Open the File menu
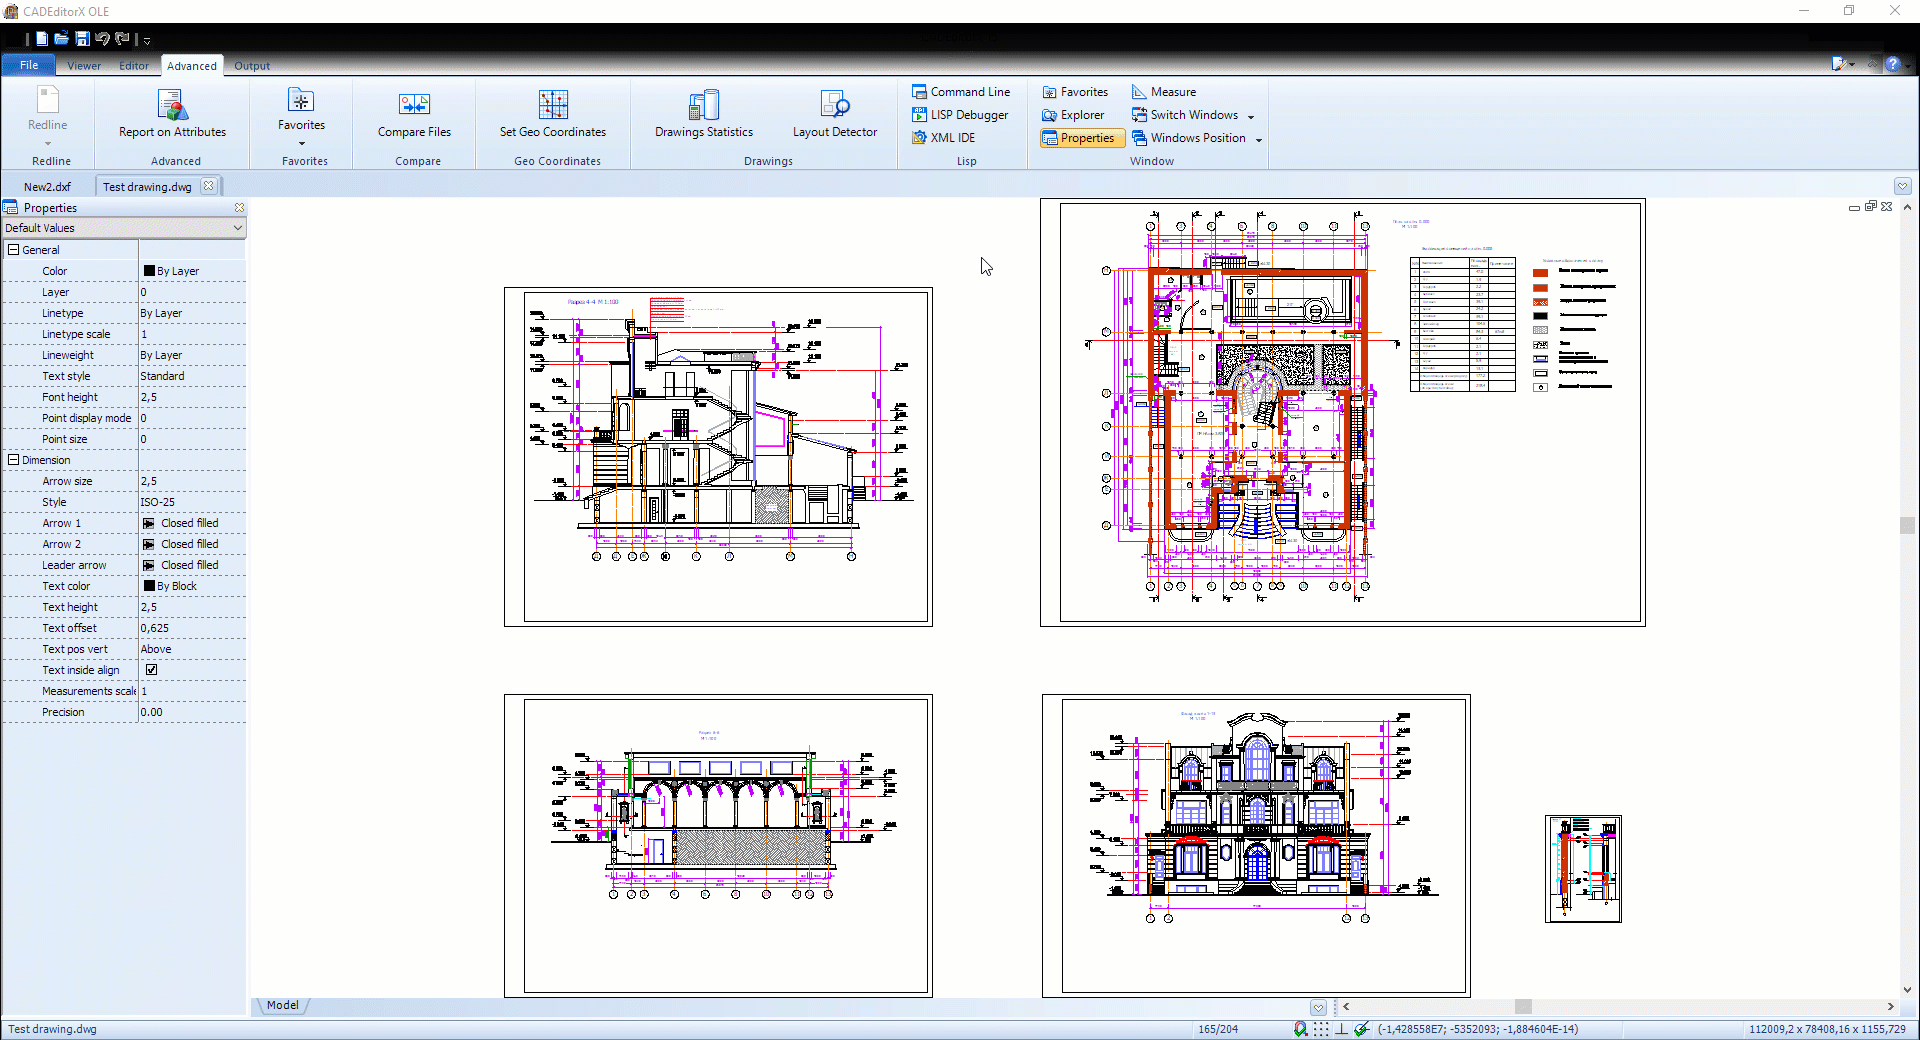The image size is (1920, 1040). click(x=29, y=65)
